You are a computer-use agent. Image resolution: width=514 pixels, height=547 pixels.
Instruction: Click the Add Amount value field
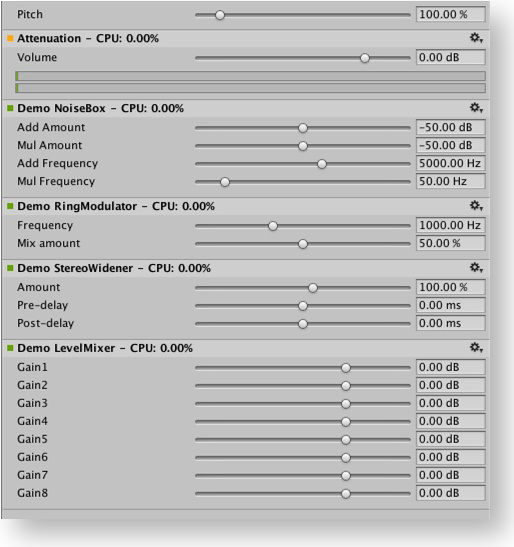click(x=450, y=127)
